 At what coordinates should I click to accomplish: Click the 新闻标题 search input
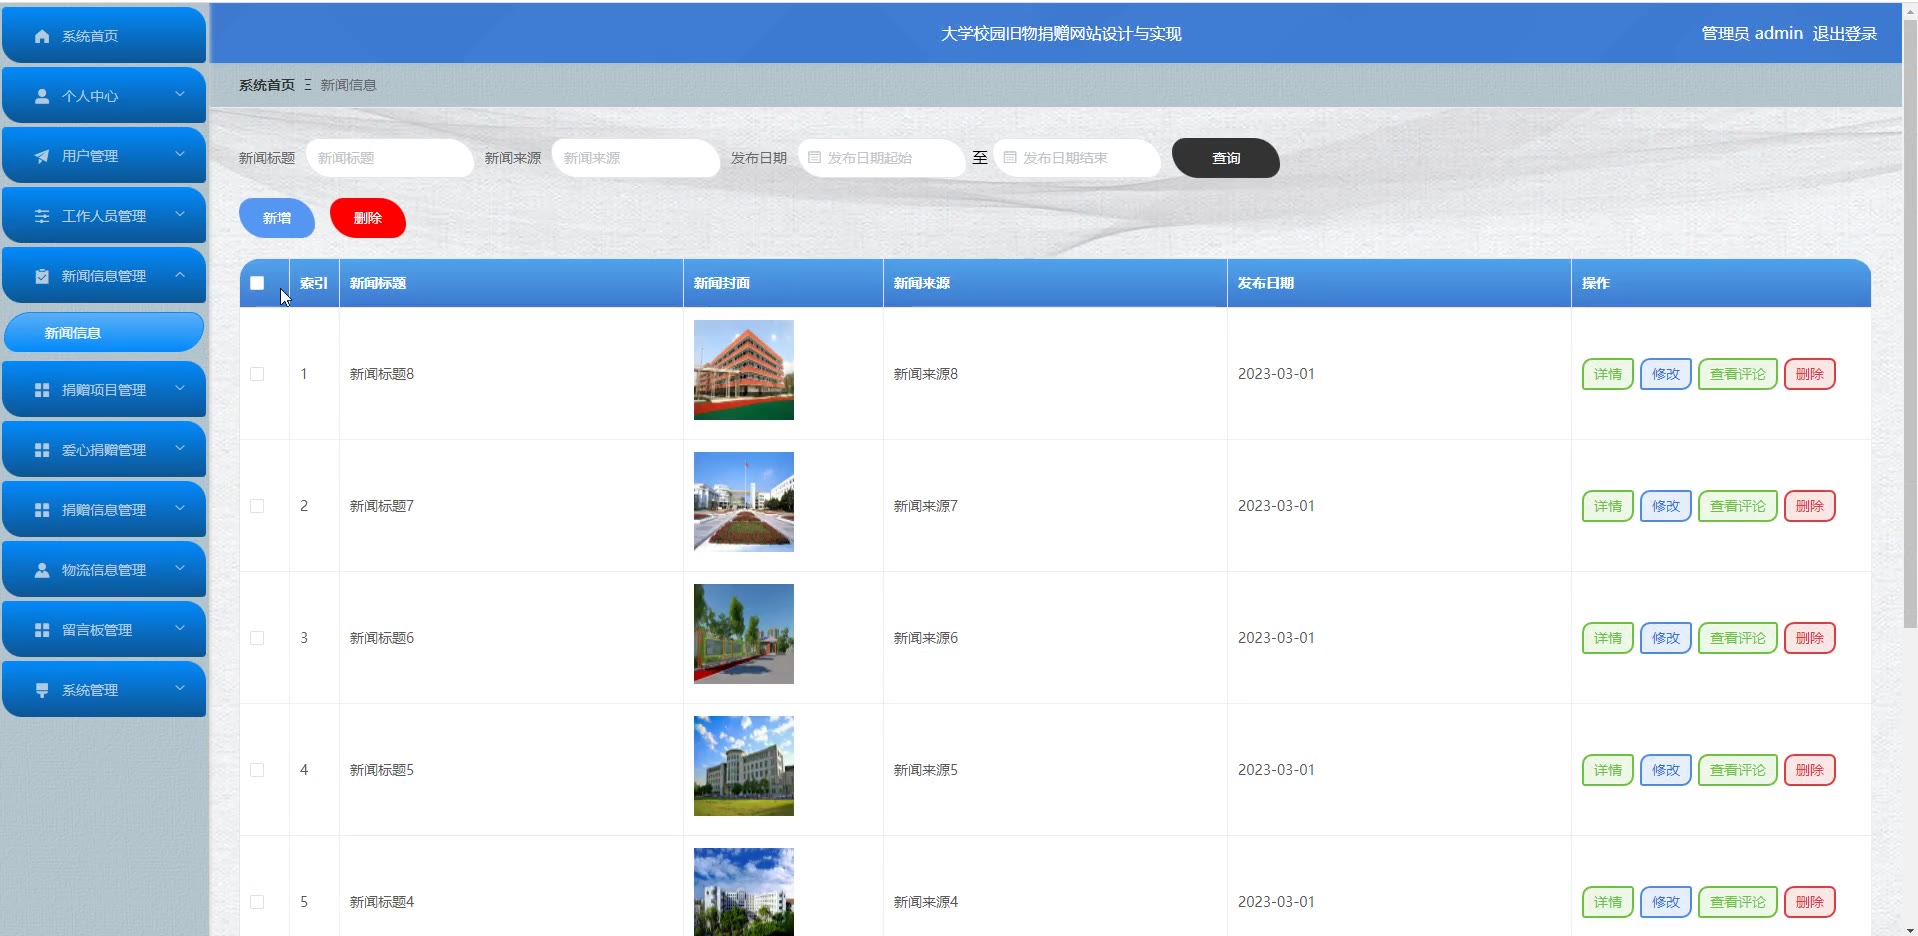pos(390,158)
